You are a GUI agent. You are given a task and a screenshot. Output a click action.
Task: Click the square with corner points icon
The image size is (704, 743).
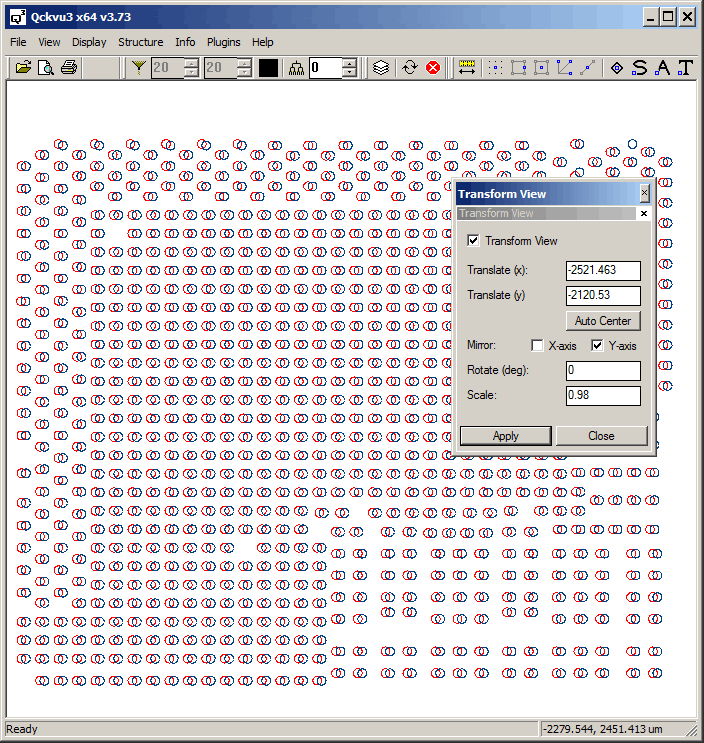[518, 68]
